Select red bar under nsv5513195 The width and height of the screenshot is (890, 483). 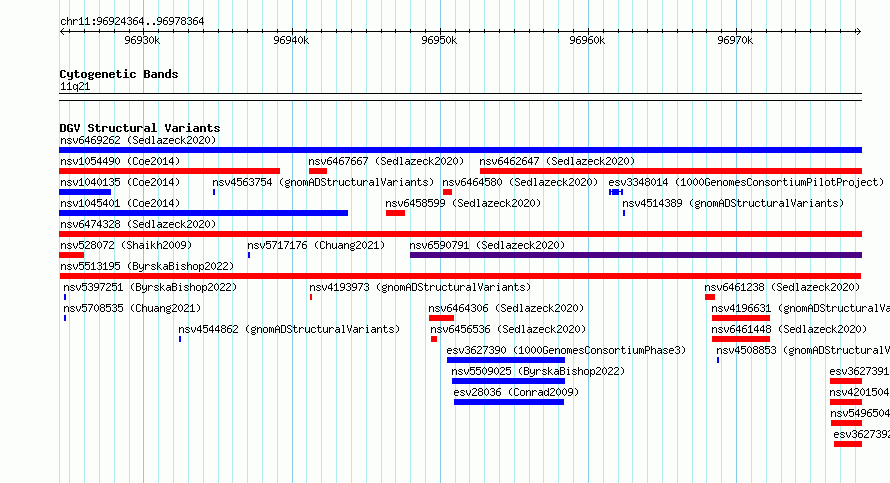[x=460, y=276]
